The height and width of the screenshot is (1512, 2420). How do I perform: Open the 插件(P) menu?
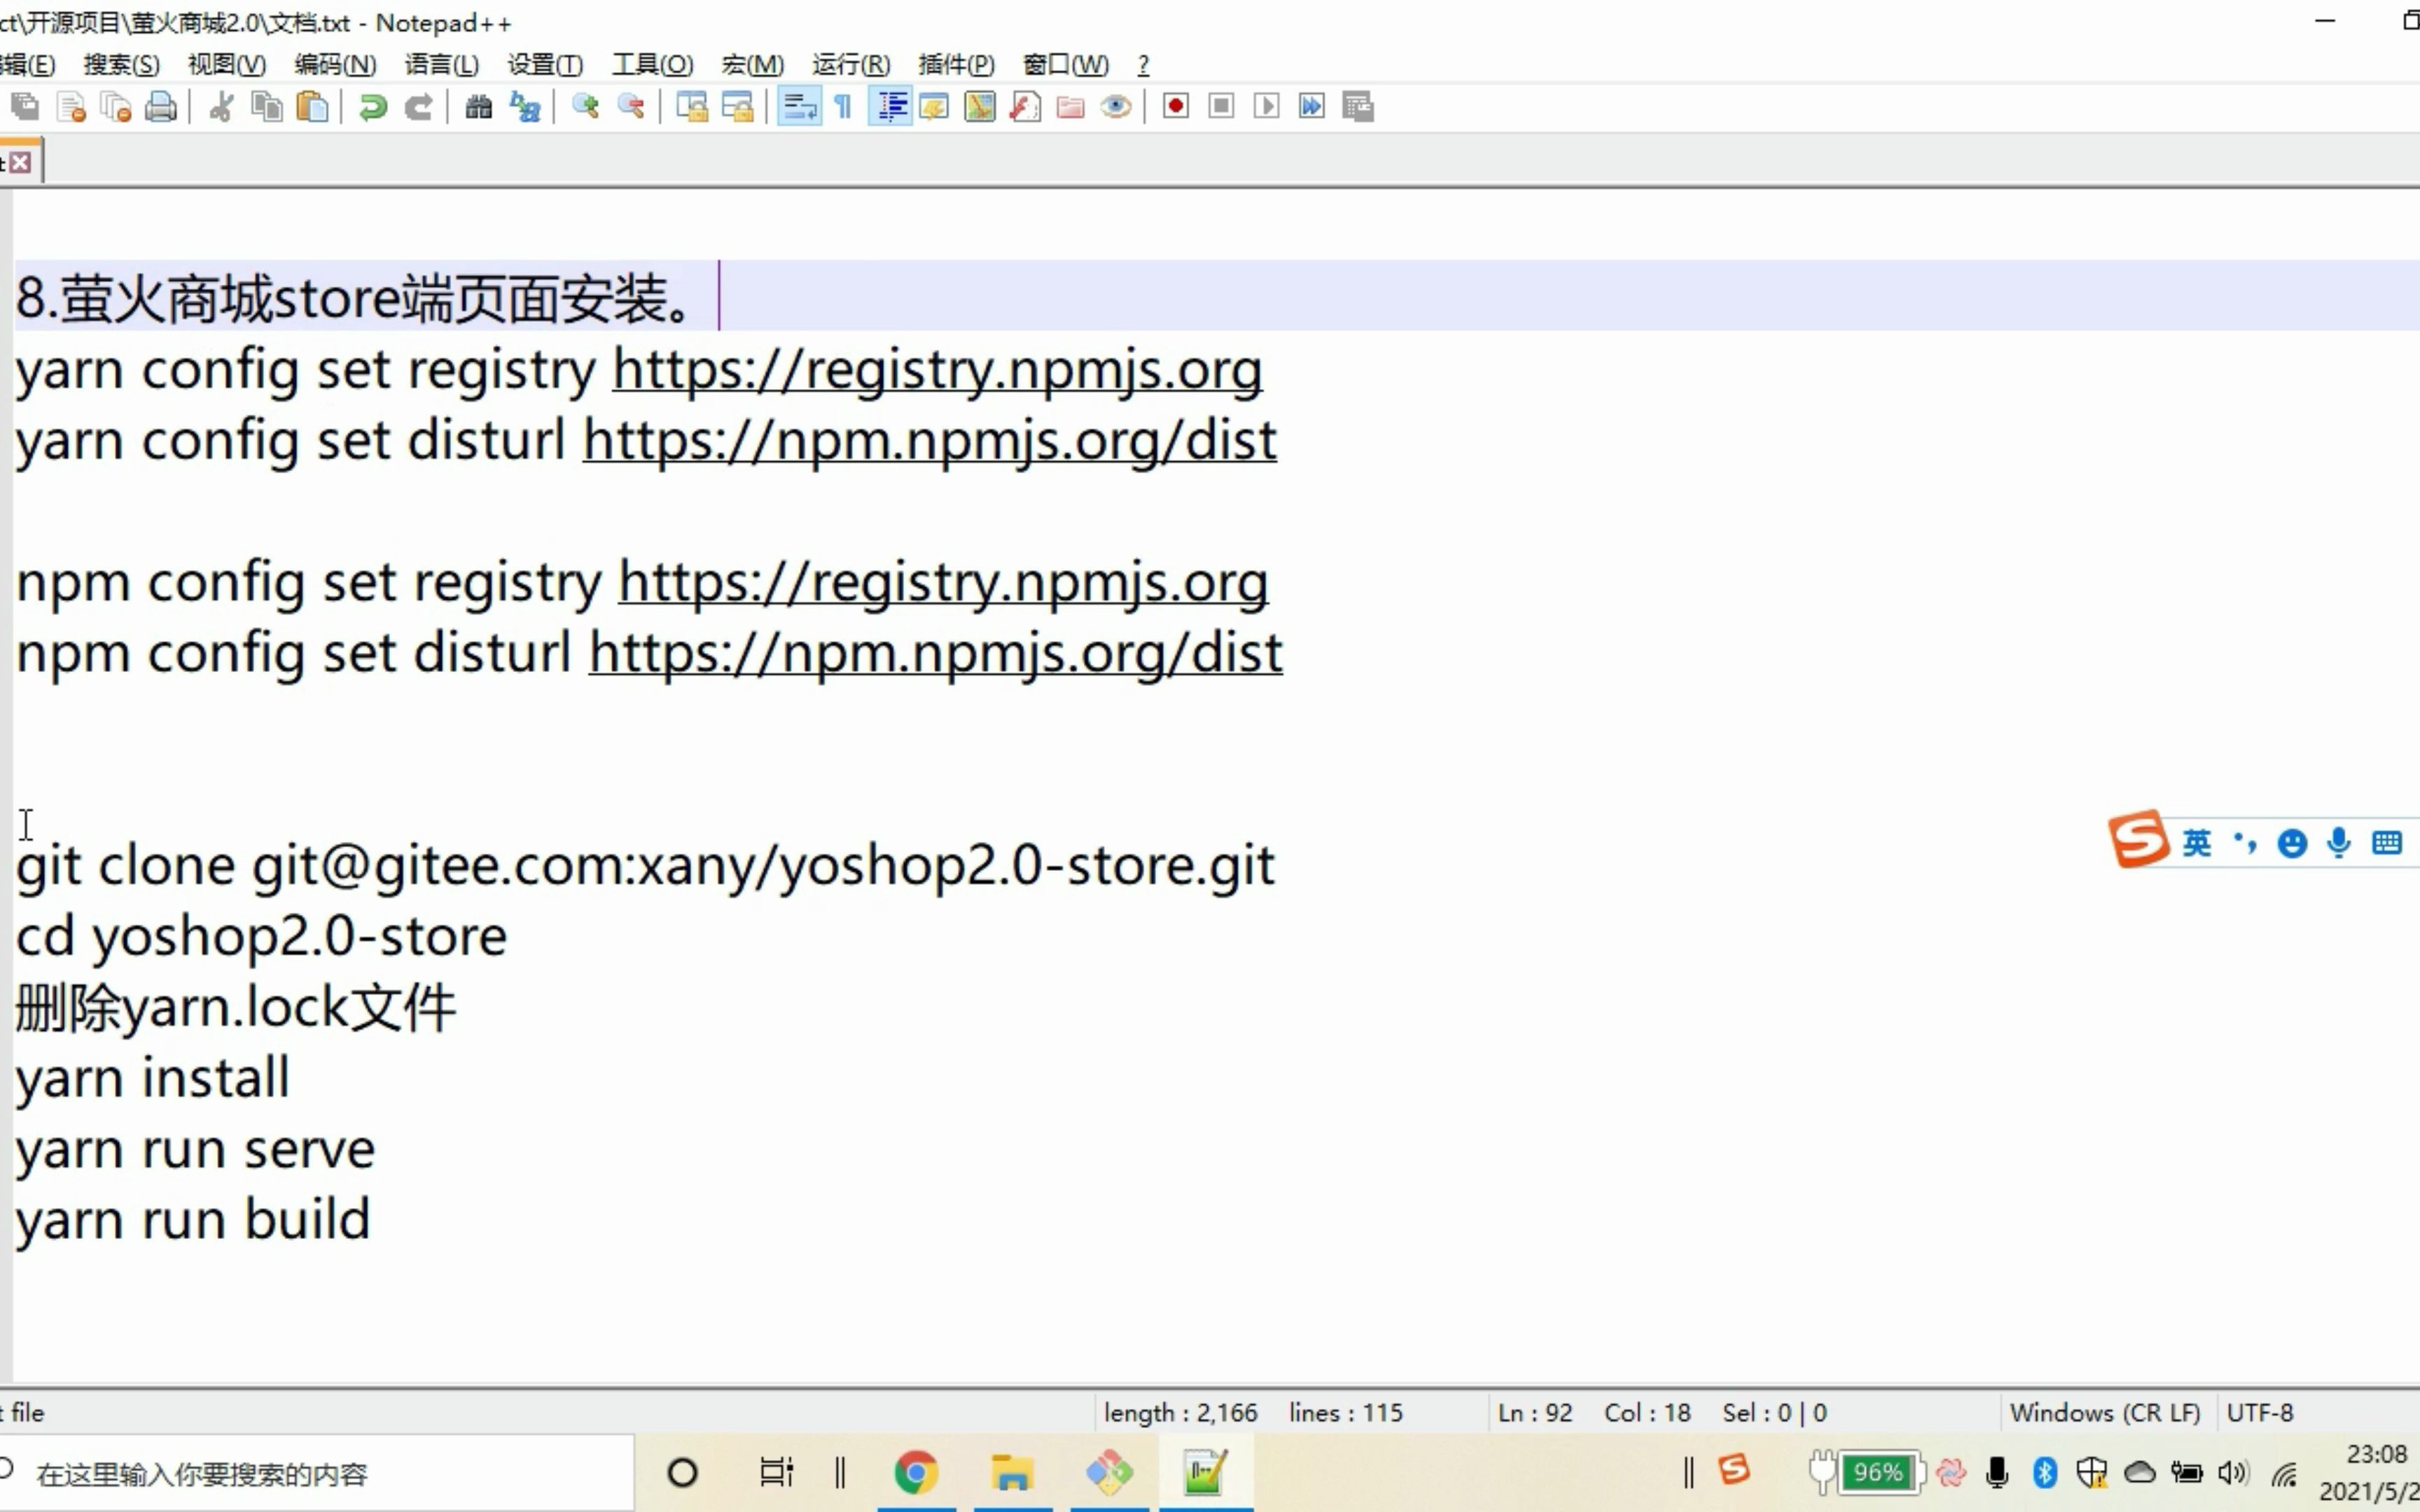(x=956, y=65)
